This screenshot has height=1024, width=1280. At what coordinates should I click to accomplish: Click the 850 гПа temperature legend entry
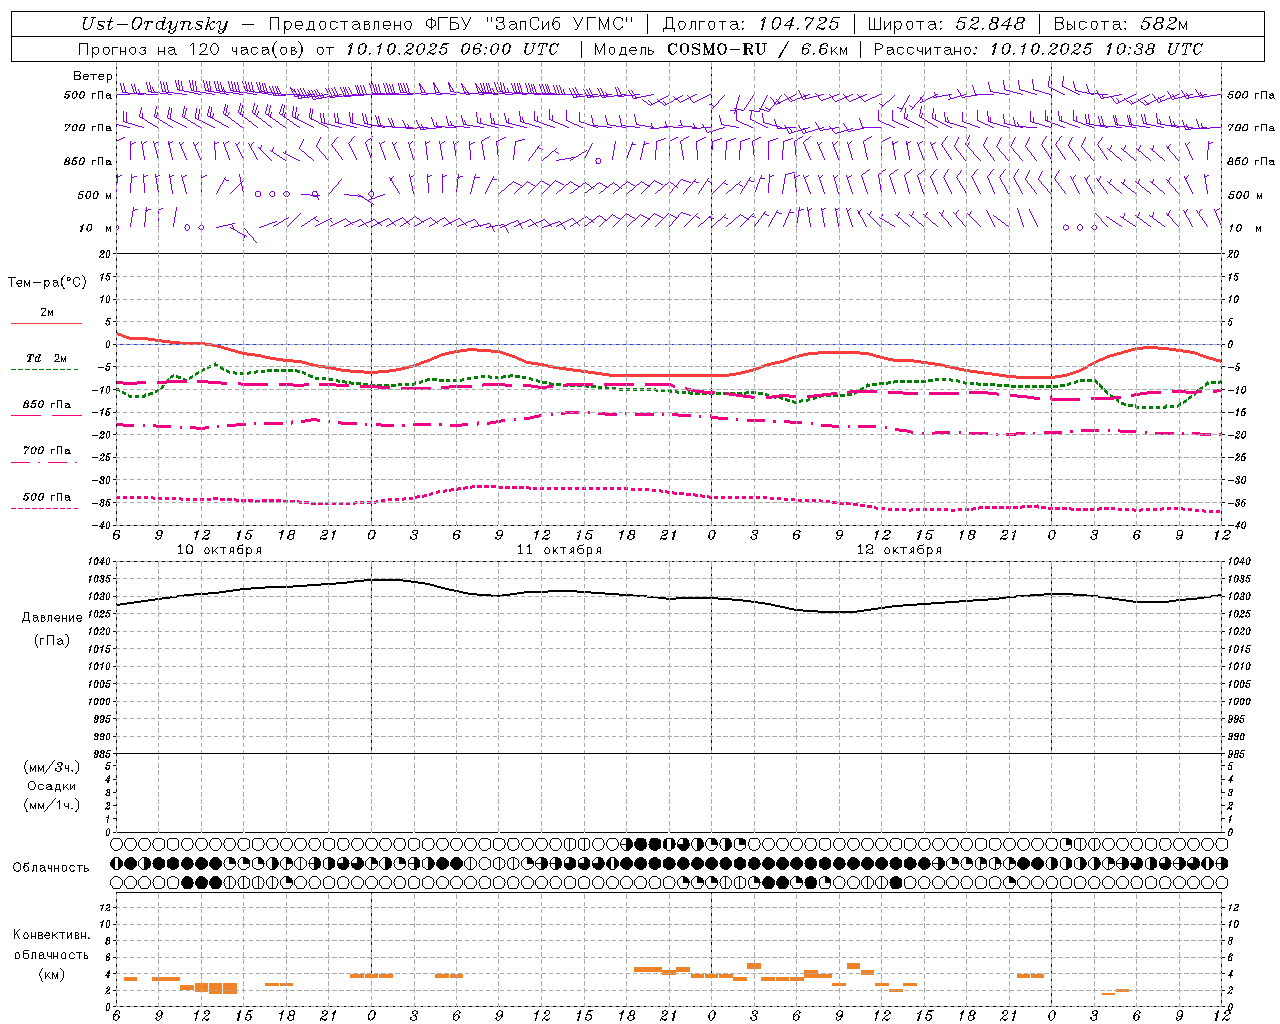[46, 404]
